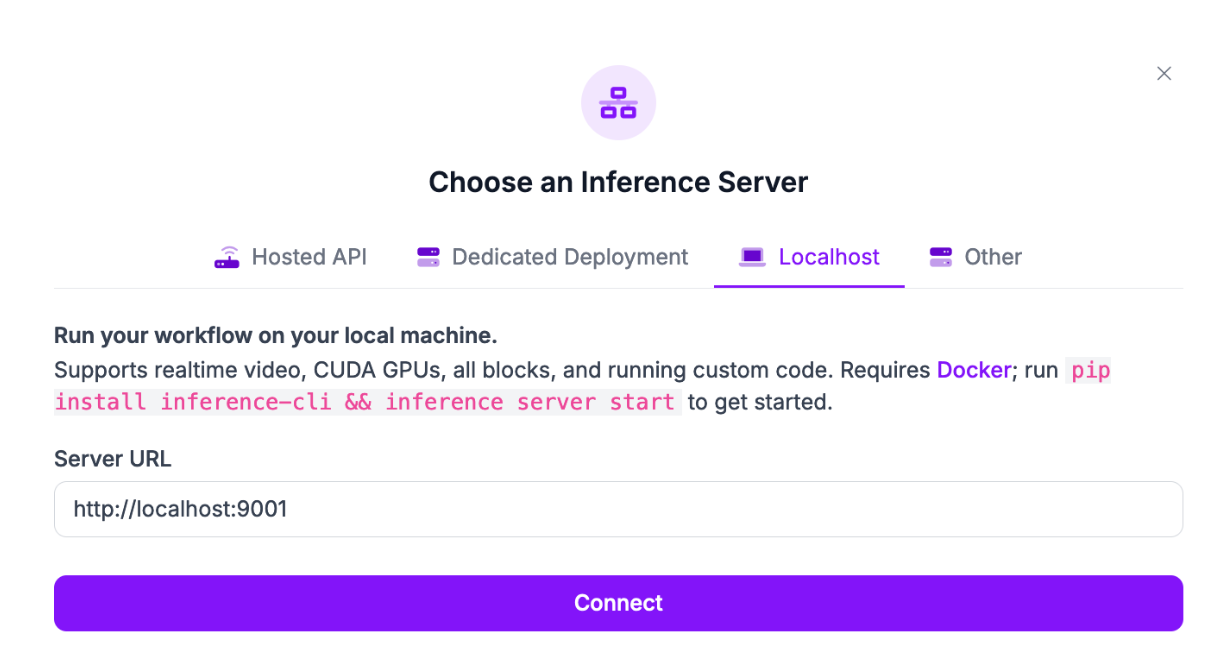Go to the Other tab

(992, 257)
